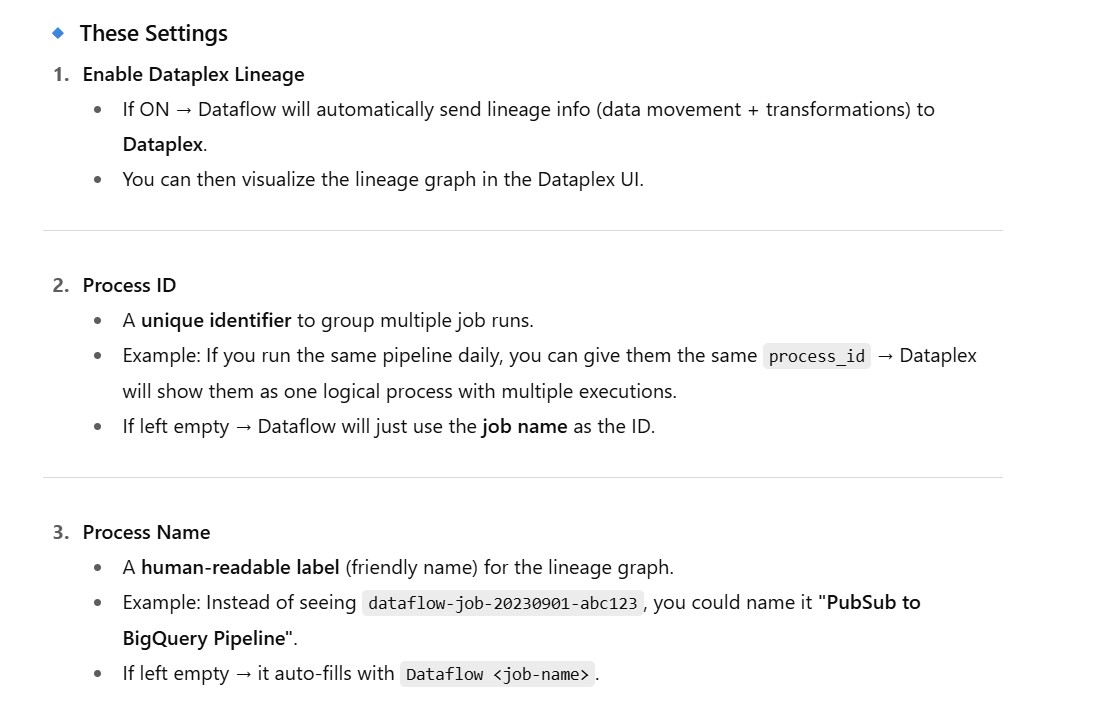1104x719 pixels.
Task: Click the "Dataflow <job-name>" code snippet
Action: click(497, 674)
